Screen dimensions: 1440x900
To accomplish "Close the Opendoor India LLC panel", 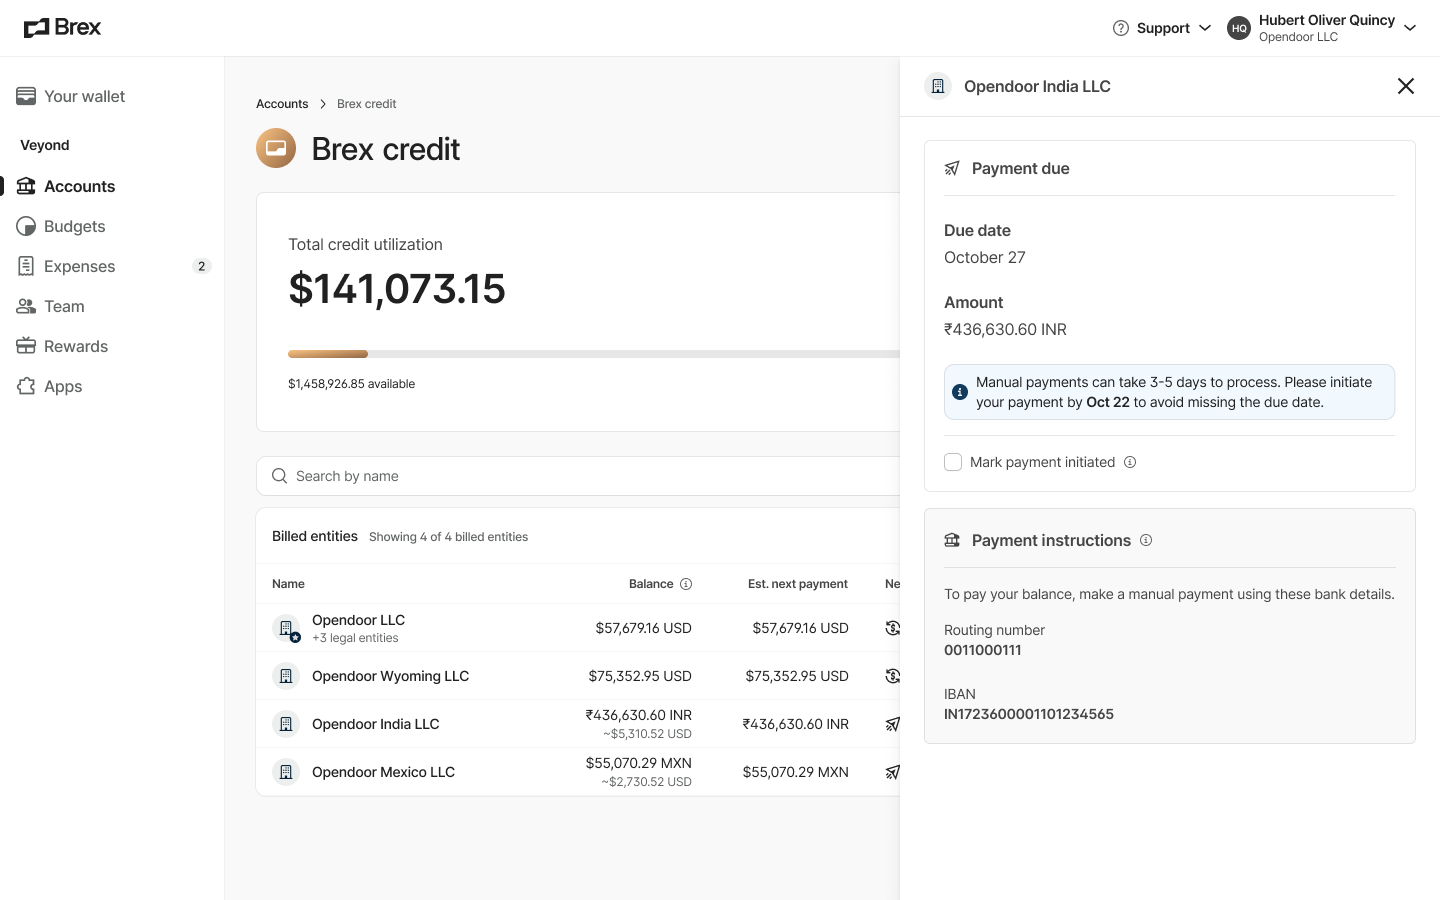I will pos(1405,86).
